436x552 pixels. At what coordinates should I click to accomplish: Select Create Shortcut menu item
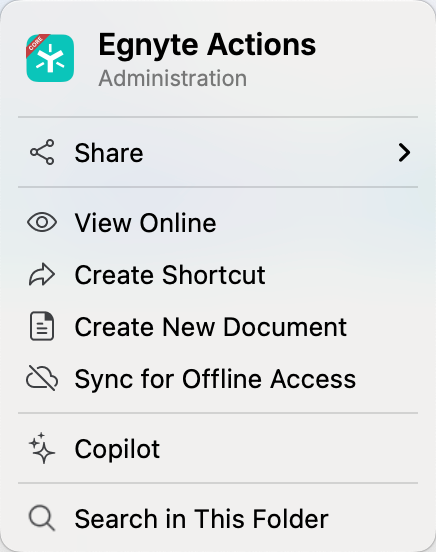(x=218, y=275)
